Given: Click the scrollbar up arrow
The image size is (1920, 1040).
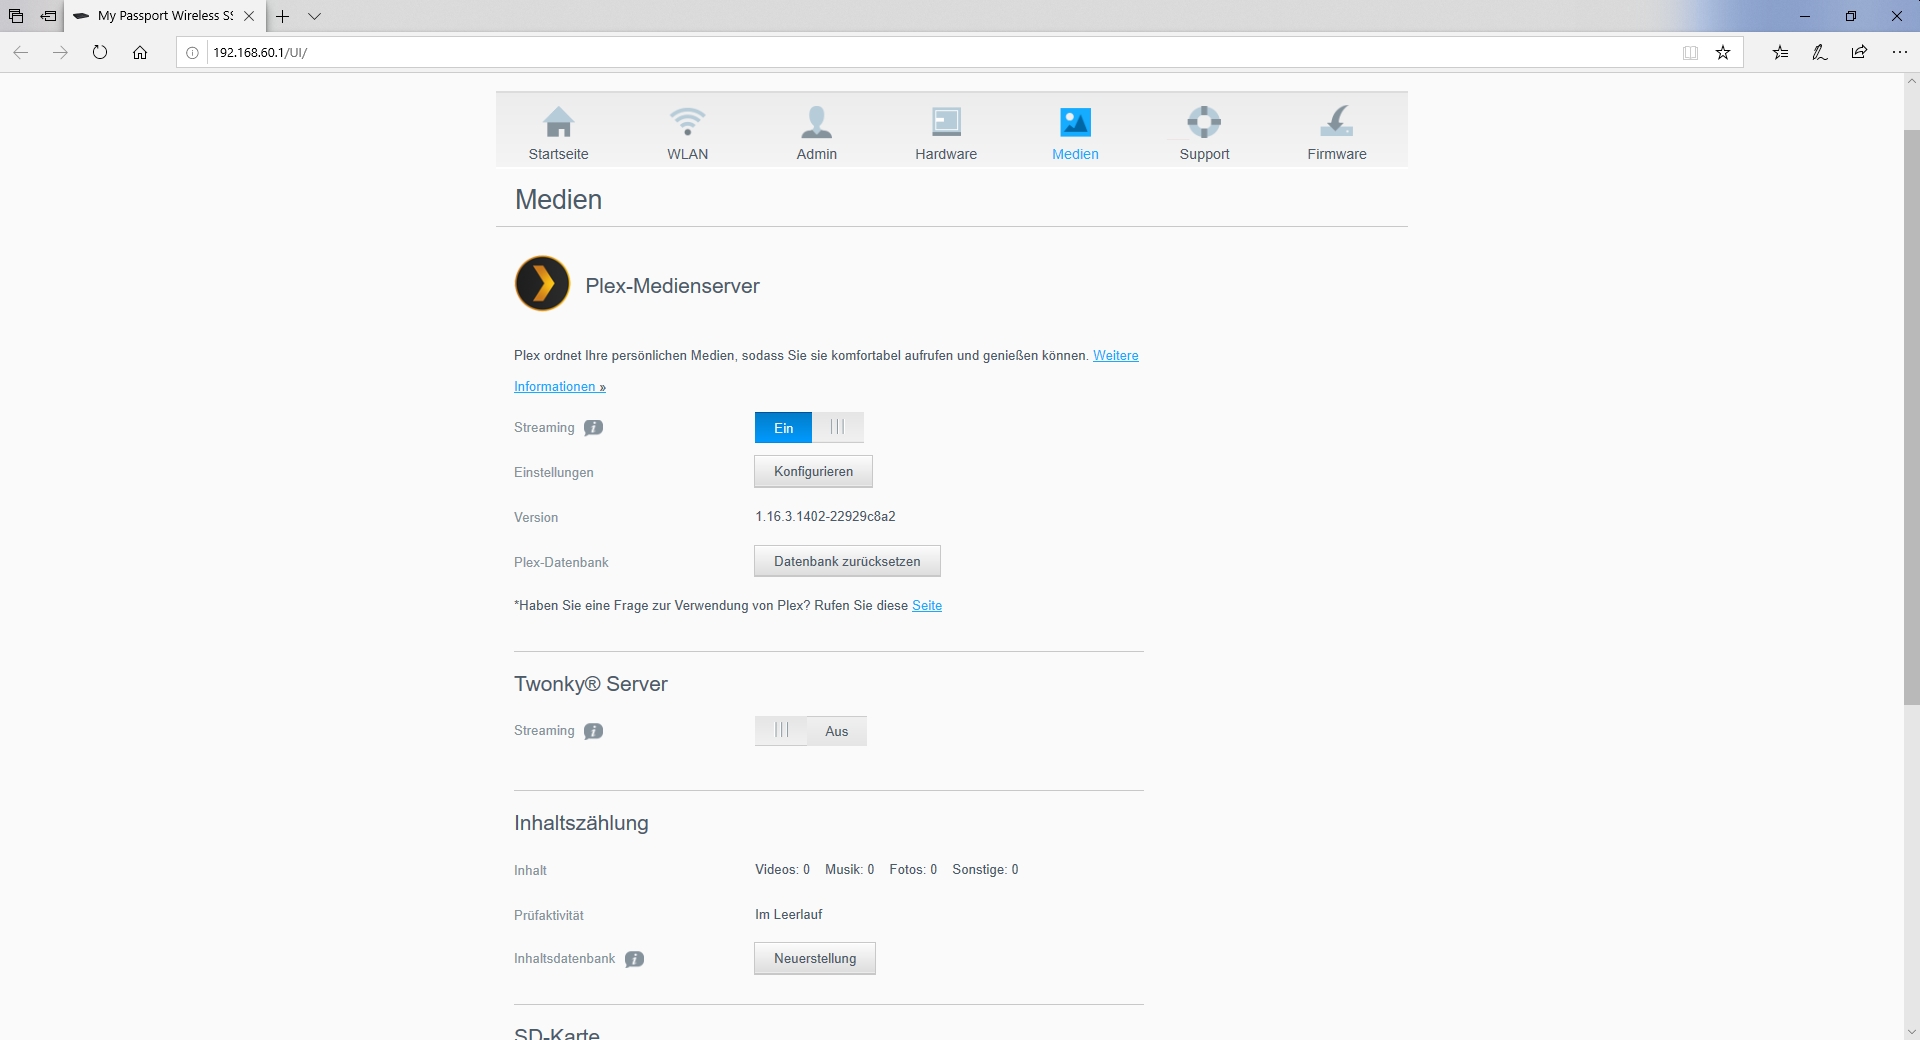Looking at the screenshot, I should pos(1911,81).
